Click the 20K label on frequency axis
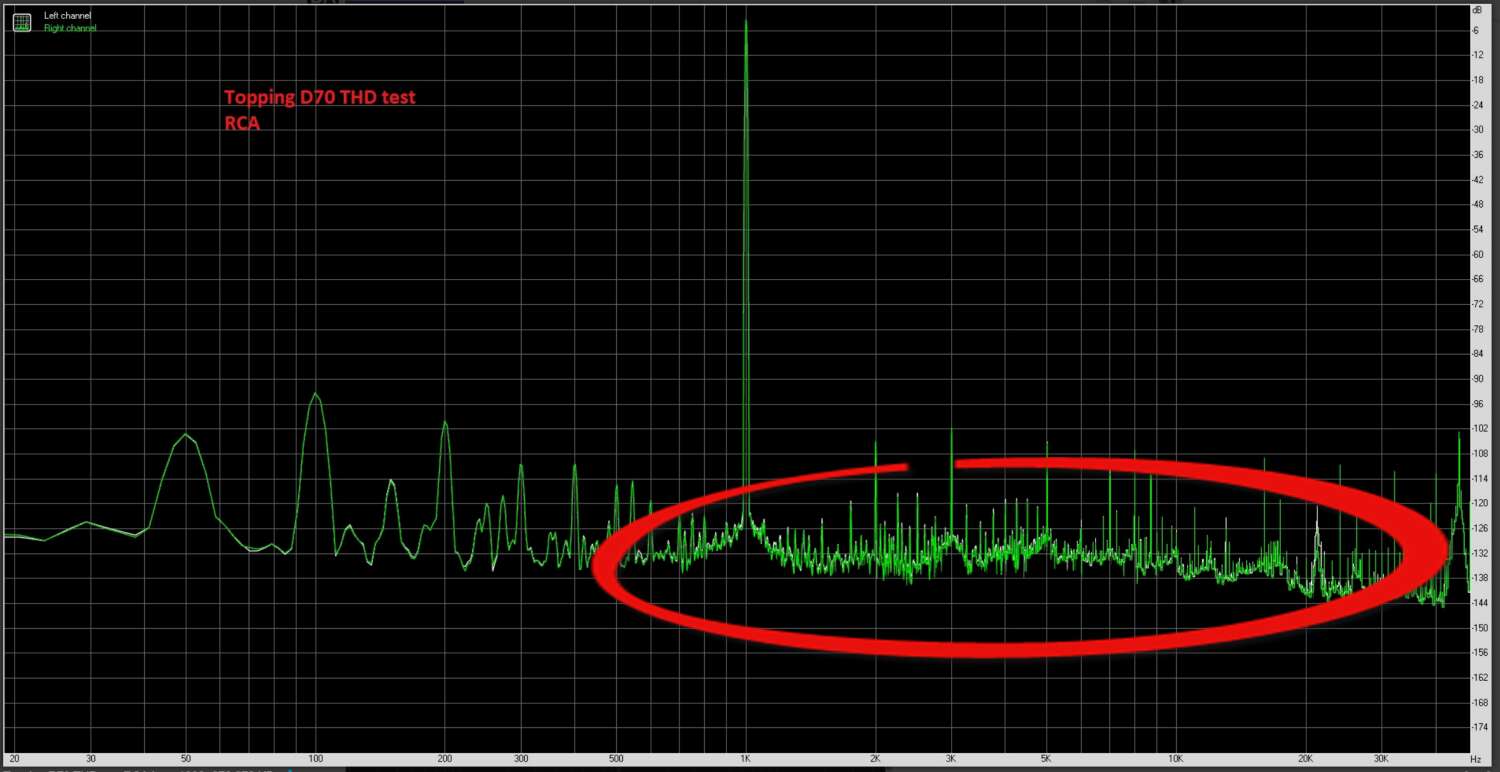 (1306, 758)
